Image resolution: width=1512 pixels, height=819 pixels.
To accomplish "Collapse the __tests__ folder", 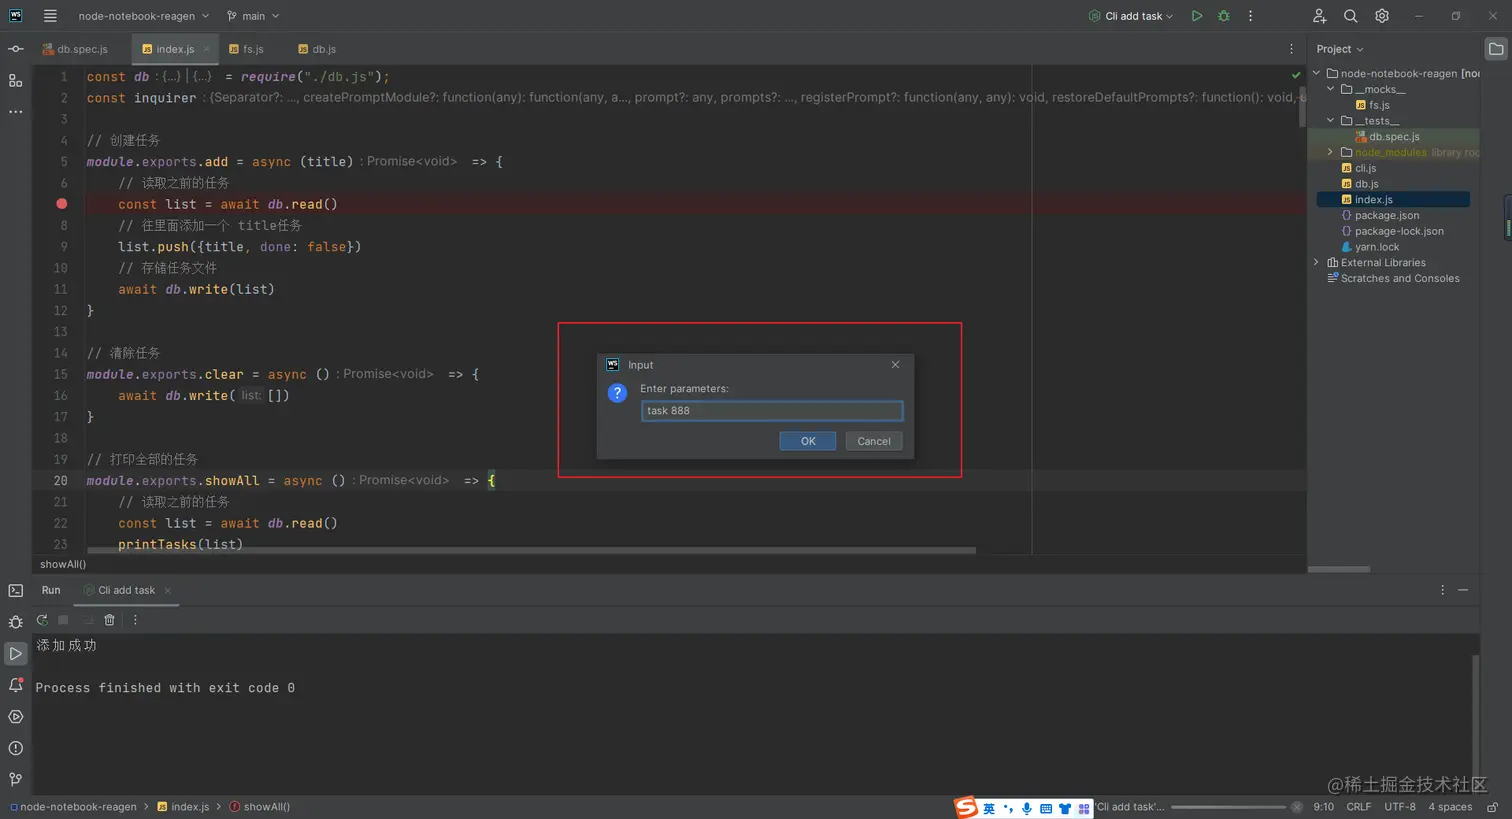I will (x=1331, y=121).
